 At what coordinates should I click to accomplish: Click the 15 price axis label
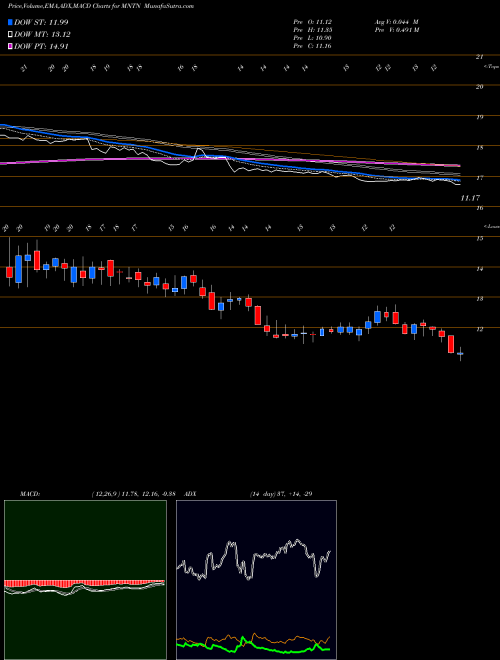click(x=479, y=239)
